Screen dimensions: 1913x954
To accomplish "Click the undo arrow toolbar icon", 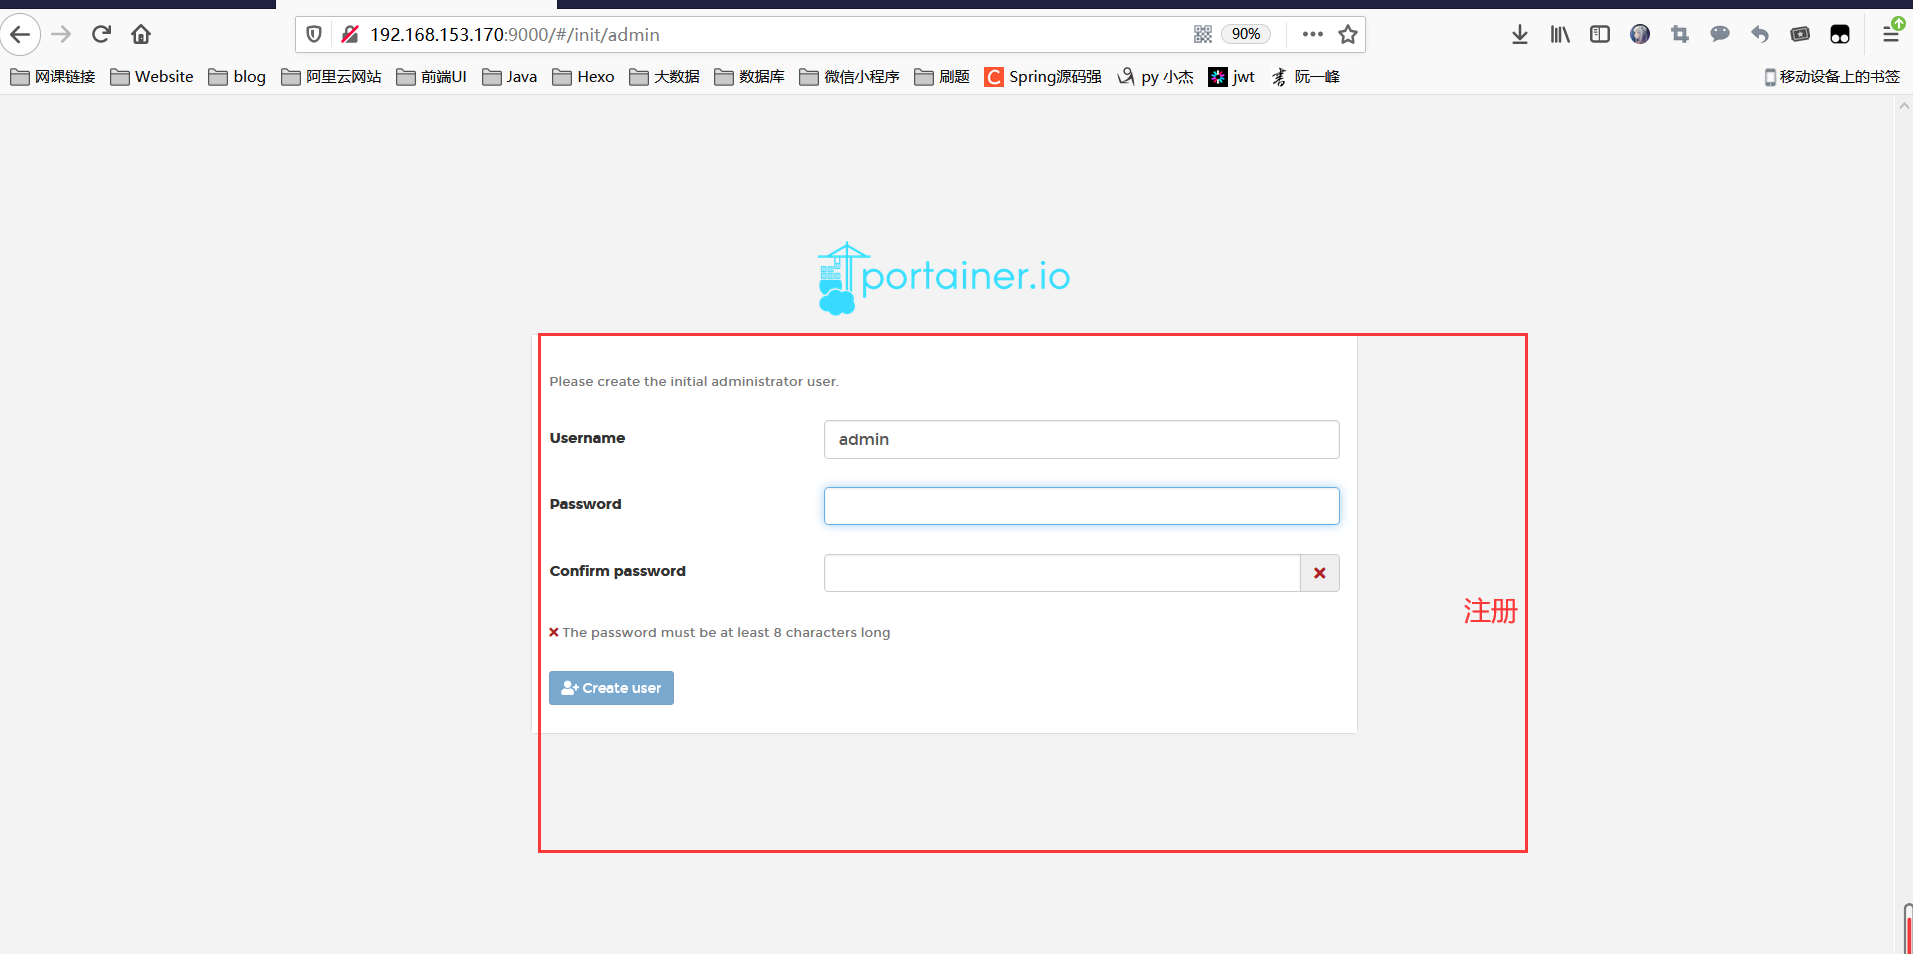I will [1760, 35].
